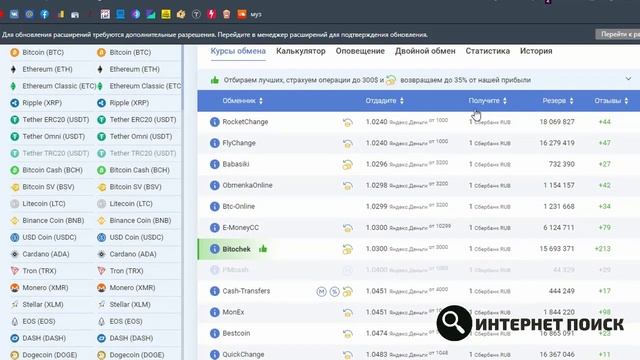Switch to Двойной обмен tab
Image resolution: width=640 pixels, height=360 pixels.
point(425,51)
